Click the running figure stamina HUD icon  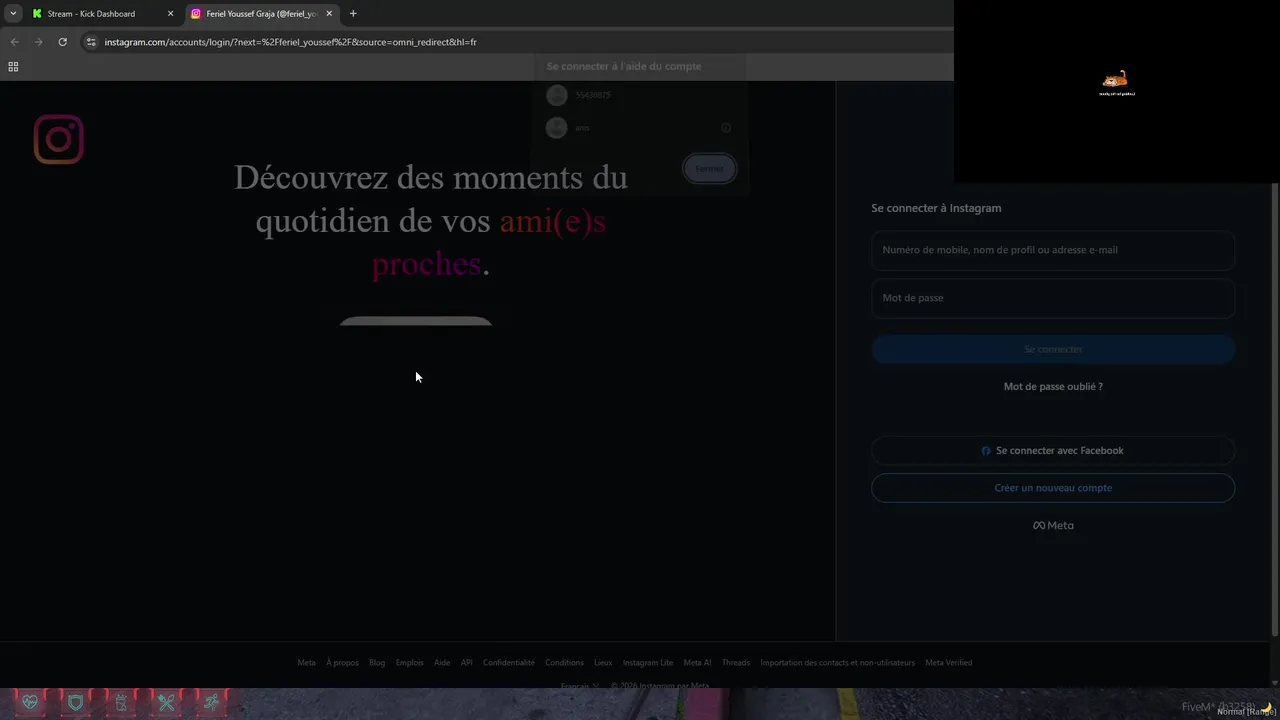[x=211, y=703]
